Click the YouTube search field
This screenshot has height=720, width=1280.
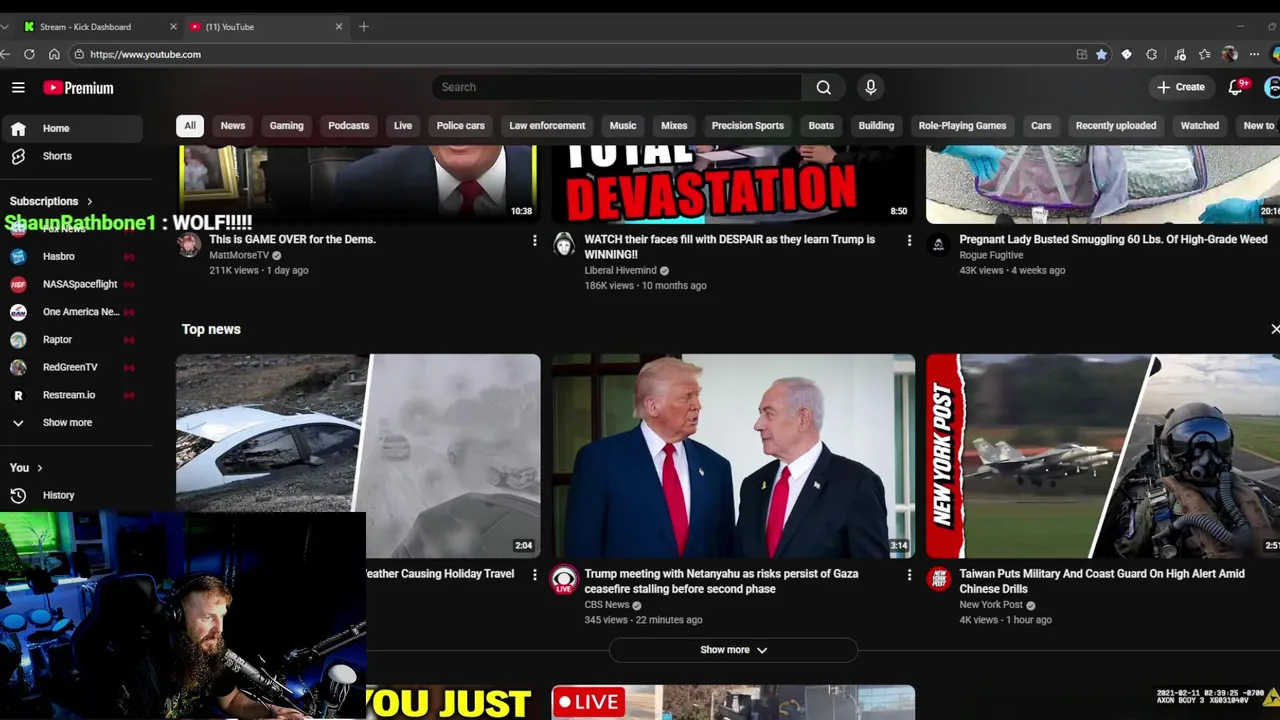pos(616,87)
